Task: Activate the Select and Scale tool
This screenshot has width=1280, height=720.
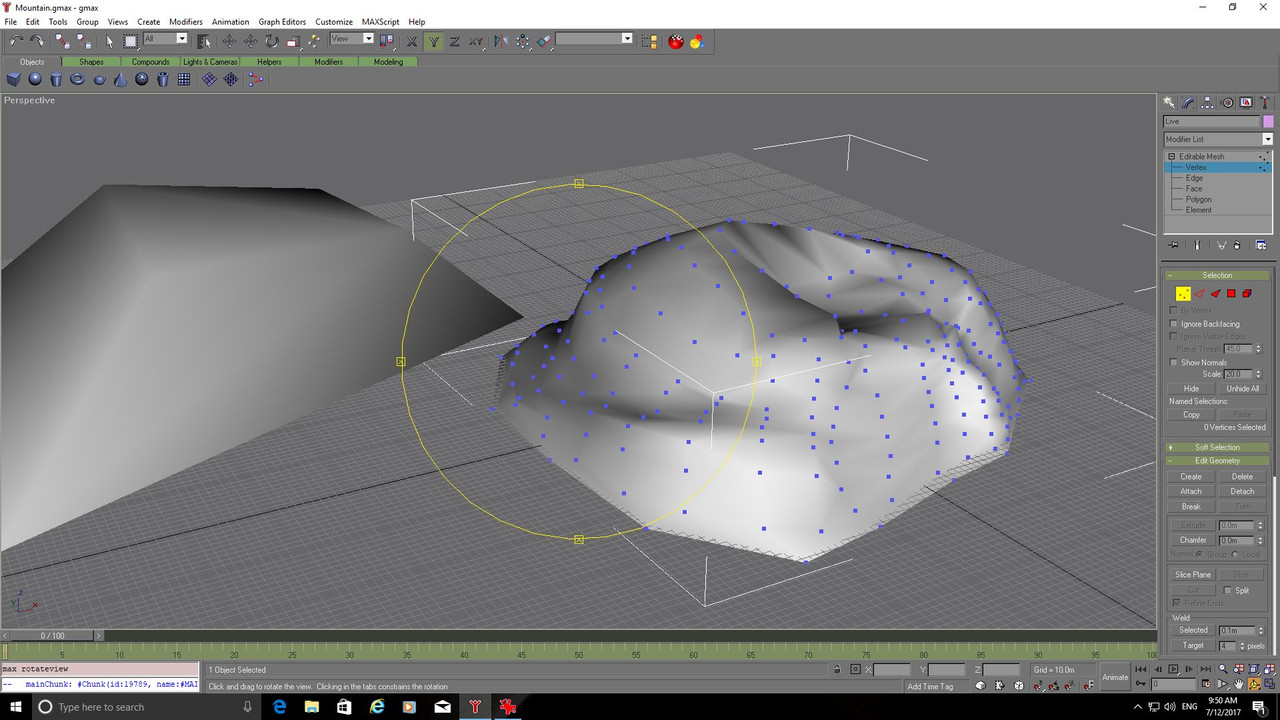Action: [293, 41]
